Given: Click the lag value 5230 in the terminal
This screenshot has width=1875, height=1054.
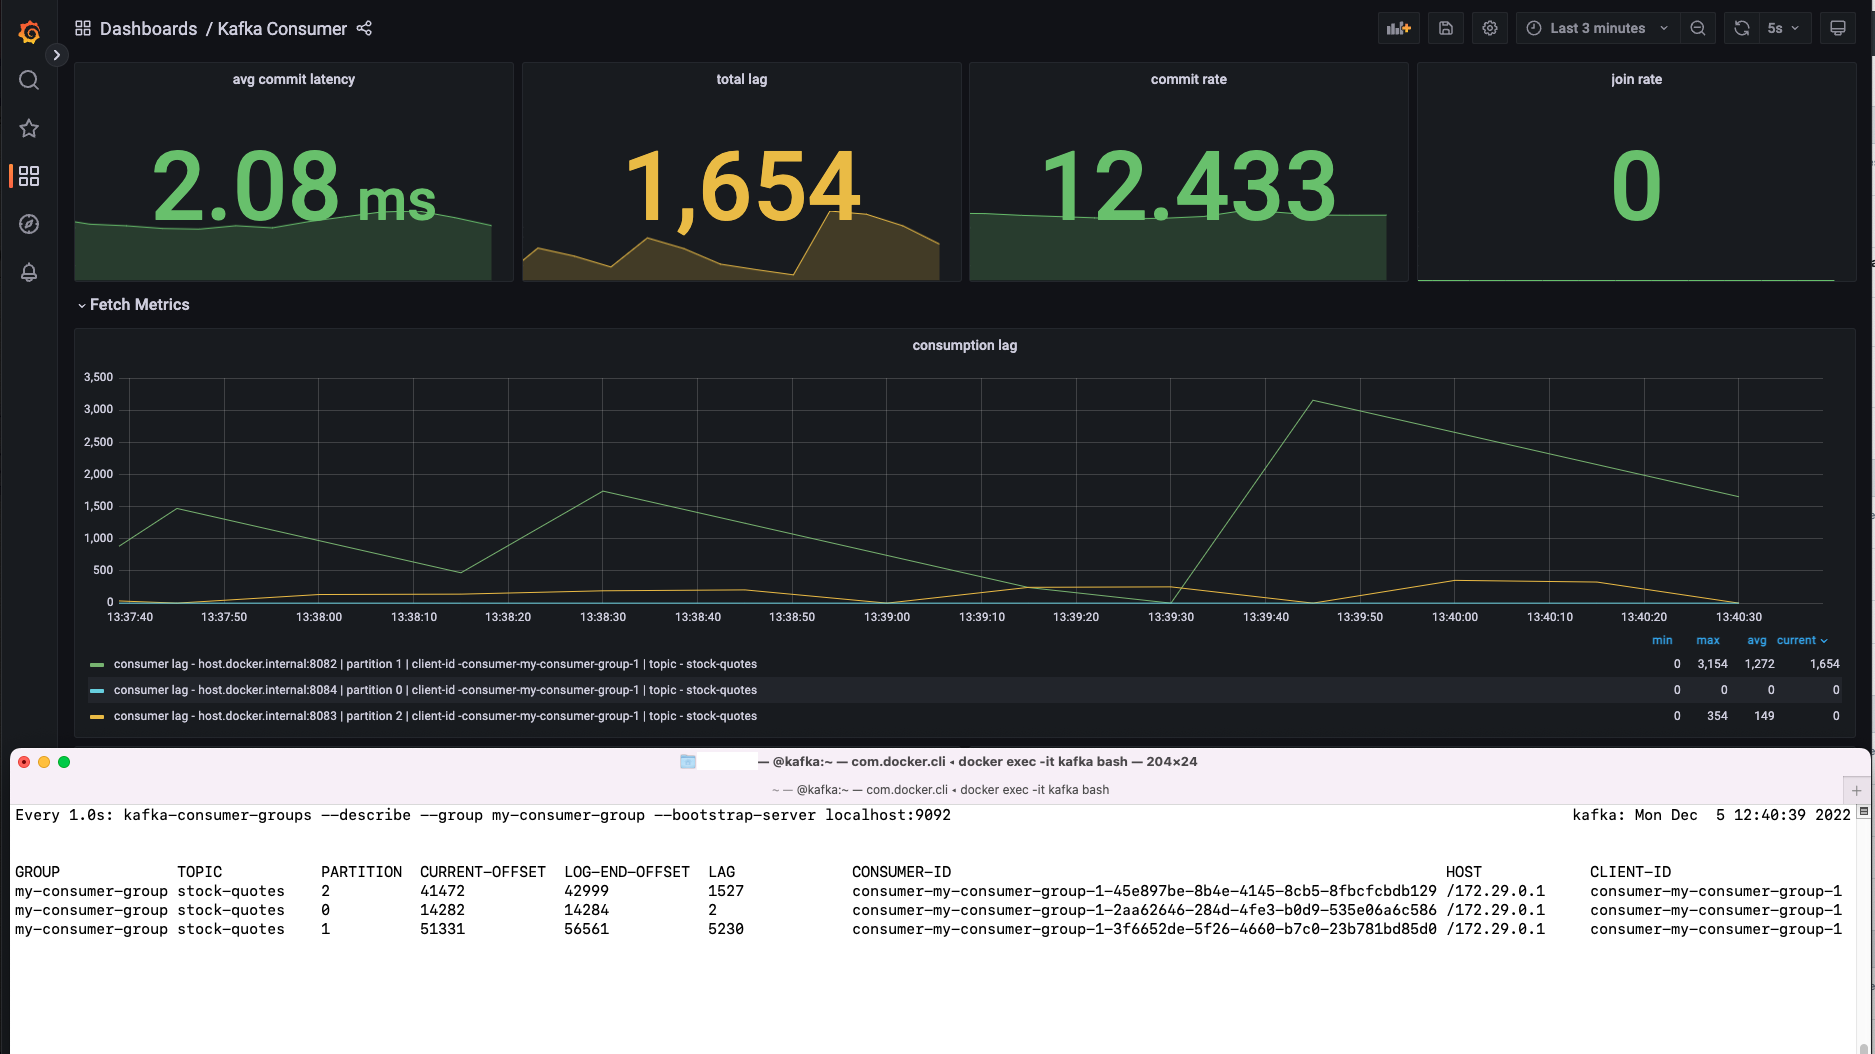Looking at the screenshot, I should pos(725,929).
